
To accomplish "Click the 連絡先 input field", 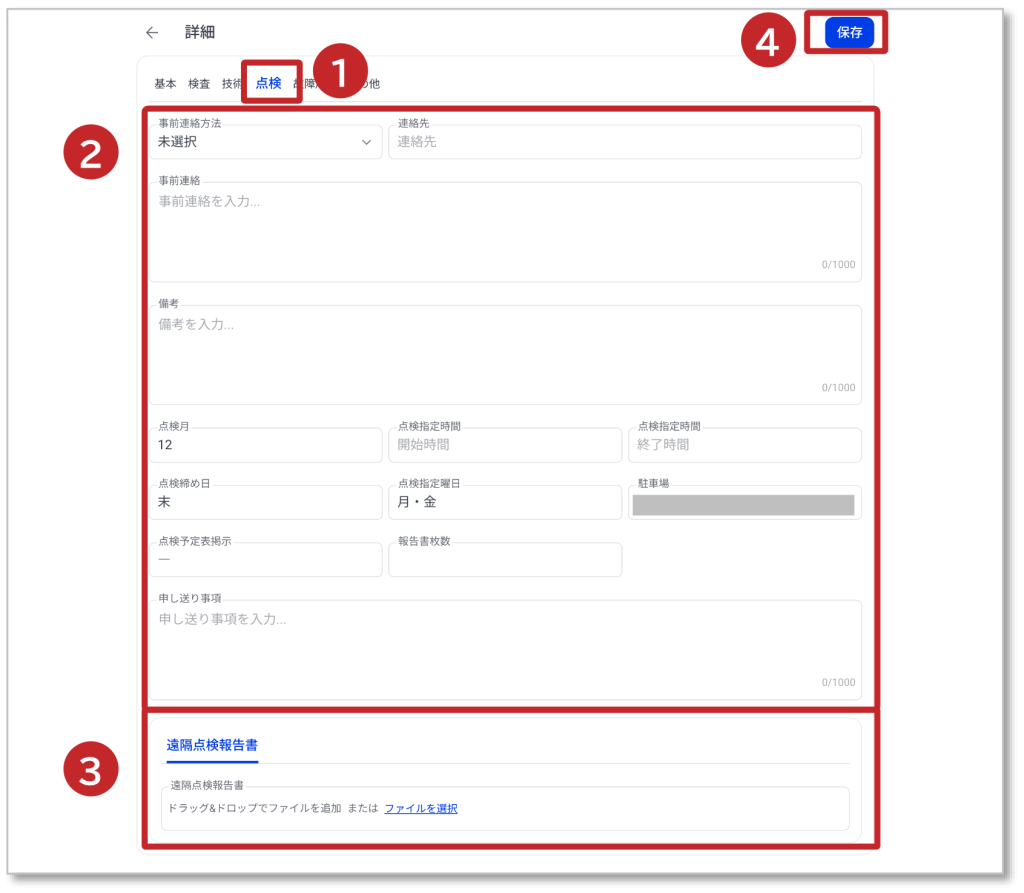I will [x=624, y=142].
